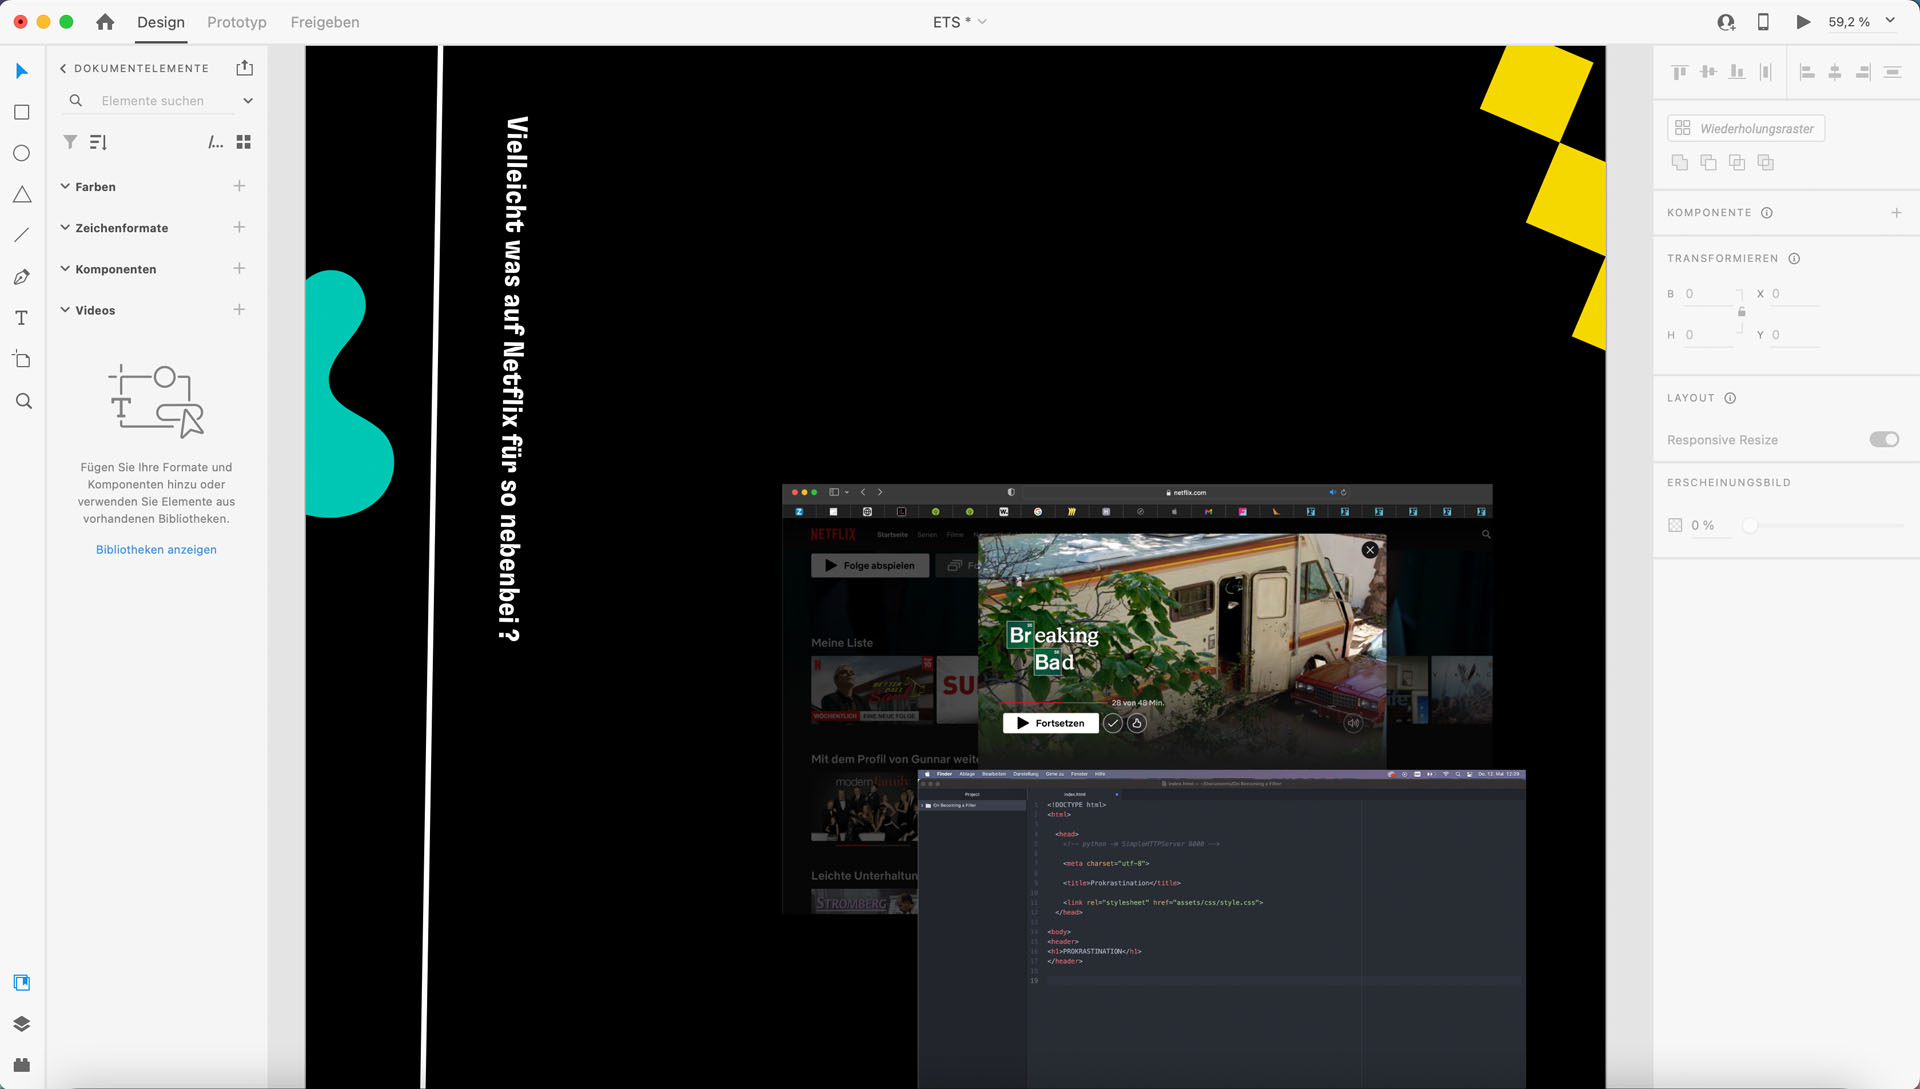Create component with plus in Komponente
Image resolution: width=1920 pixels, height=1089 pixels.
coord(1896,213)
